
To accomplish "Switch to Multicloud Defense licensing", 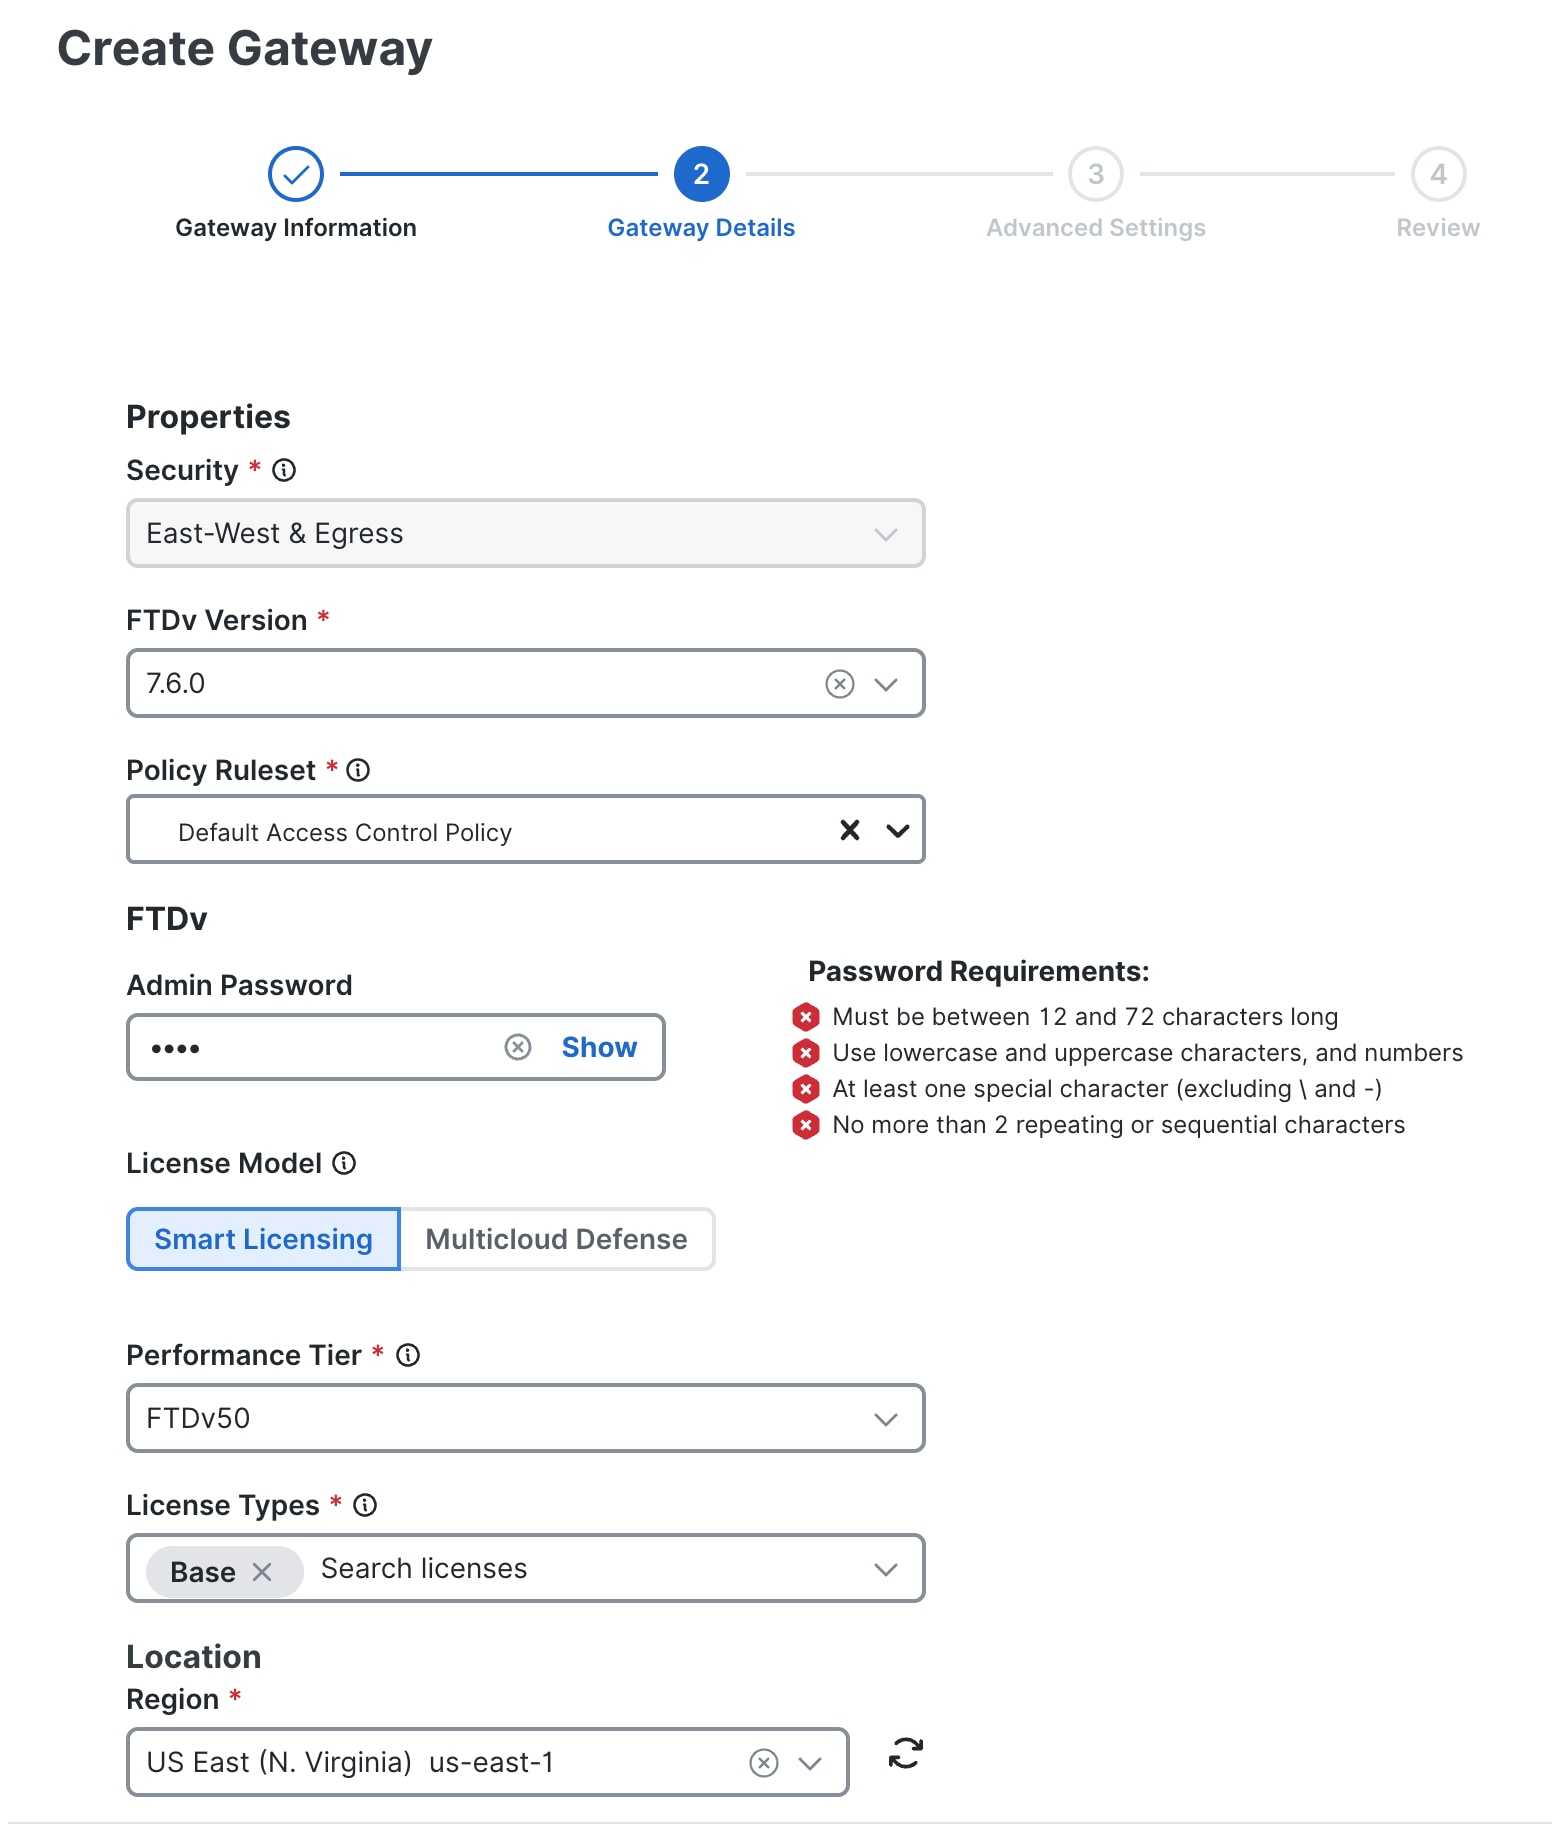I will coord(556,1239).
